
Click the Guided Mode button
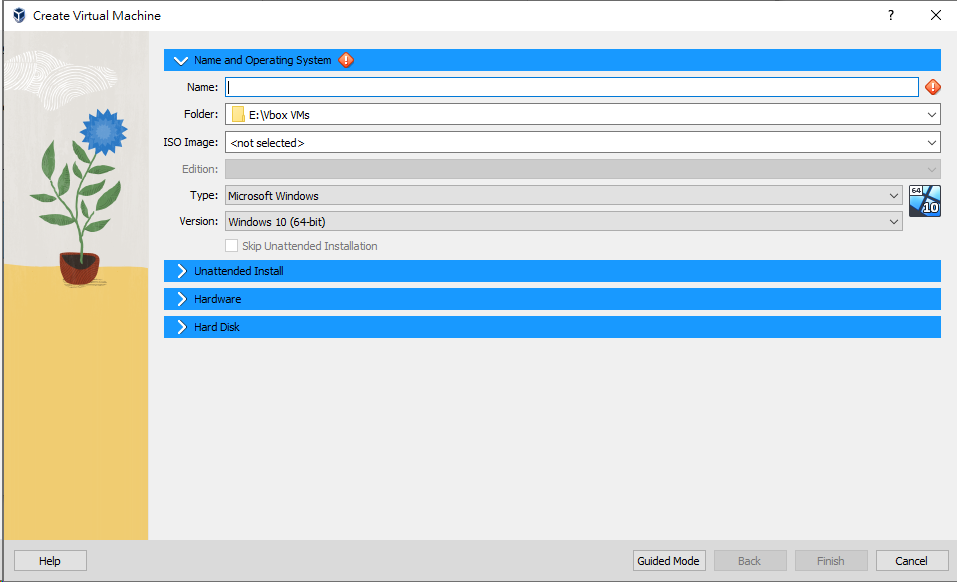click(668, 560)
